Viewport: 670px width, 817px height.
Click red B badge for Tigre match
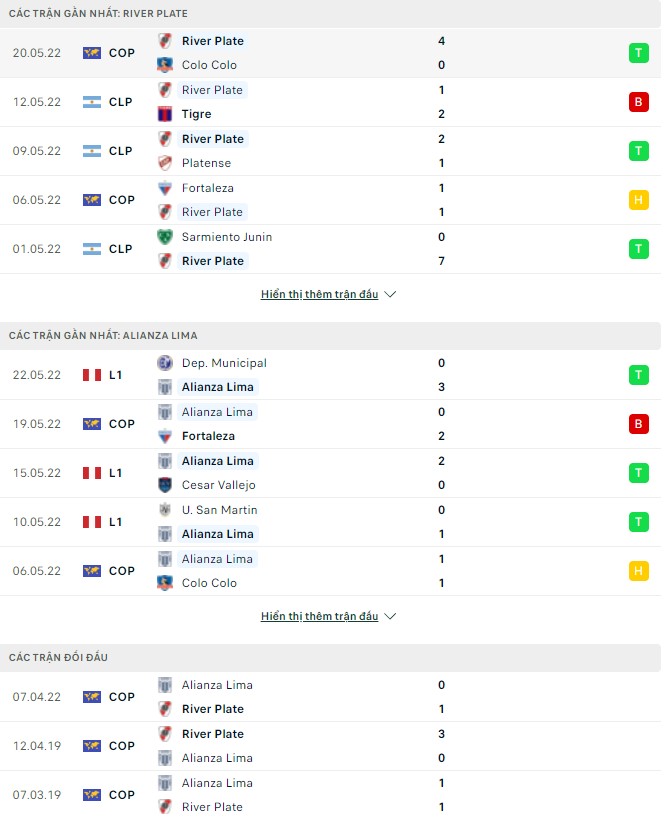638,102
